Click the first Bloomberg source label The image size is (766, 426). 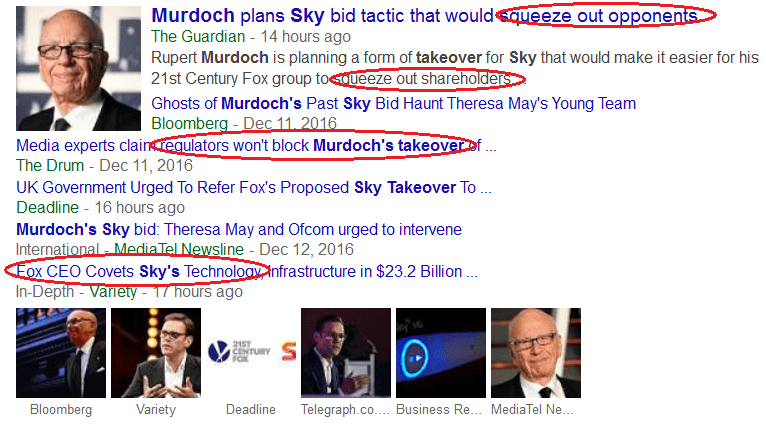190,123
